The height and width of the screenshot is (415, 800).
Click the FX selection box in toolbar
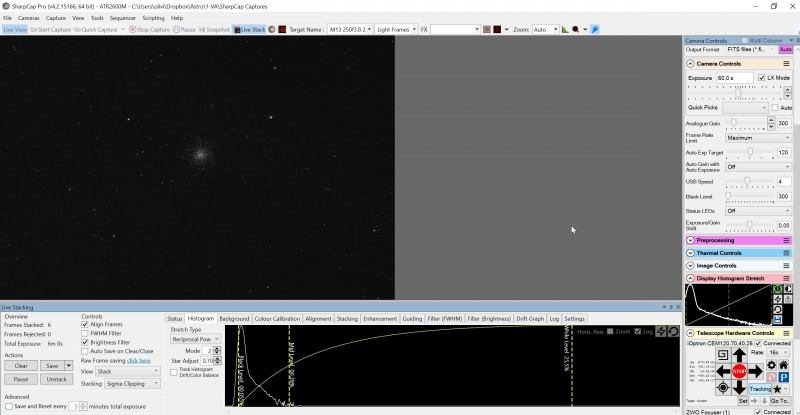click(x=455, y=30)
